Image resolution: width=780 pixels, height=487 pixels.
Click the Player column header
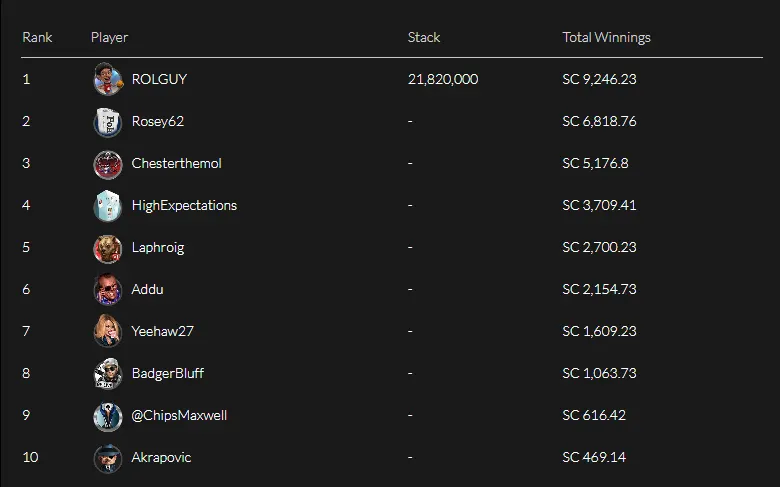click(109, 37)
